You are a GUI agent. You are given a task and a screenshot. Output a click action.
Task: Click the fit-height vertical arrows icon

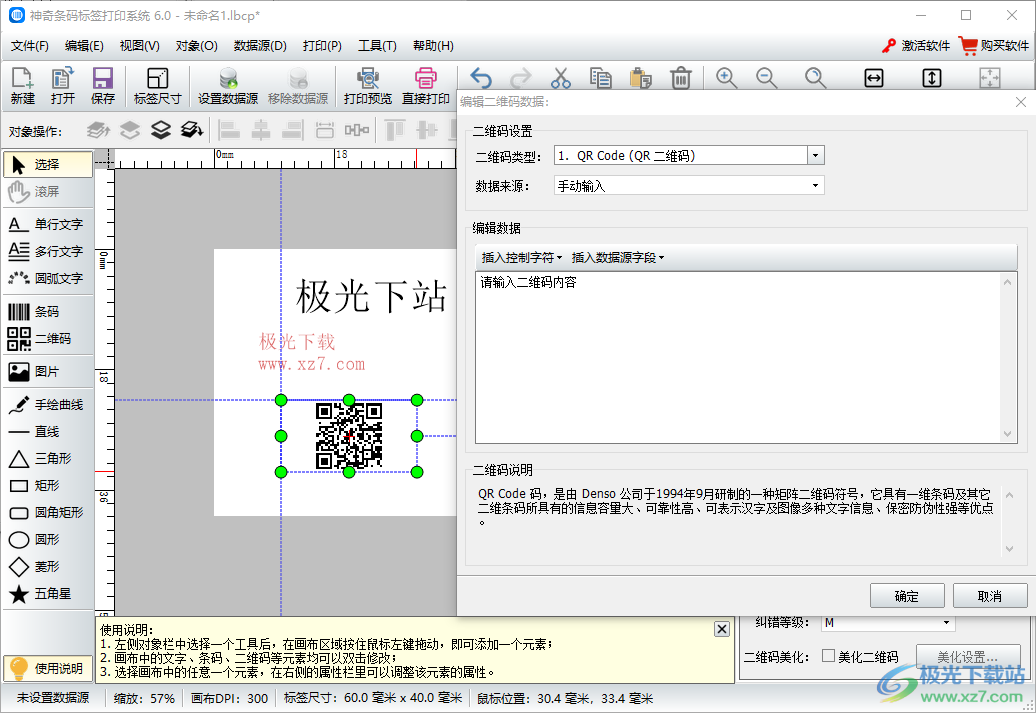click(932, 78)
